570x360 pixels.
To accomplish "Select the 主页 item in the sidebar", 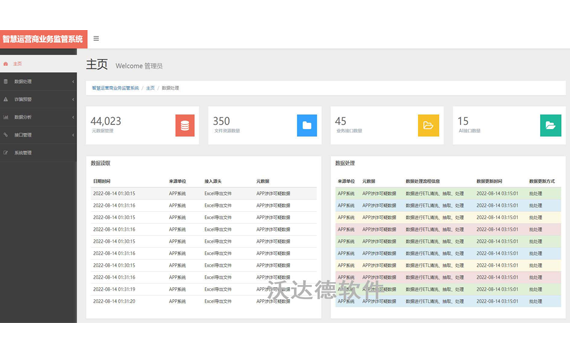I will [x=38, y=64].
